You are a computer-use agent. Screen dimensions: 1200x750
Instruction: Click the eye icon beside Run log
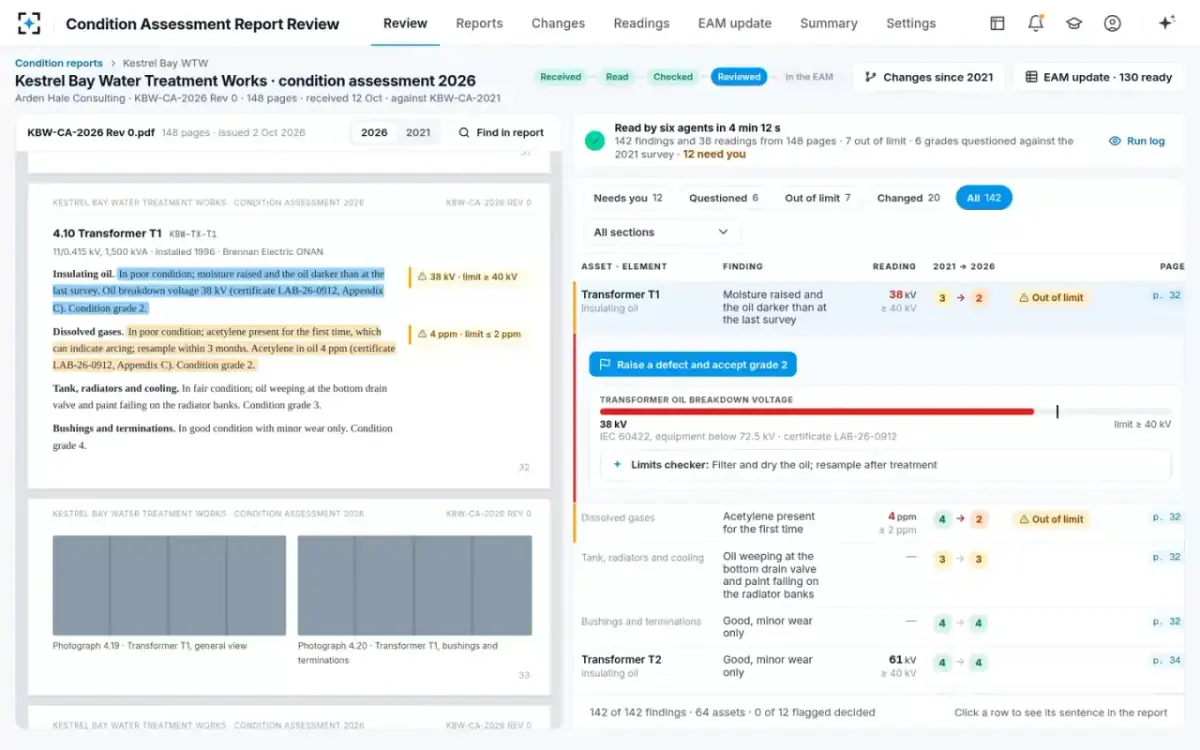(1115, 141)
